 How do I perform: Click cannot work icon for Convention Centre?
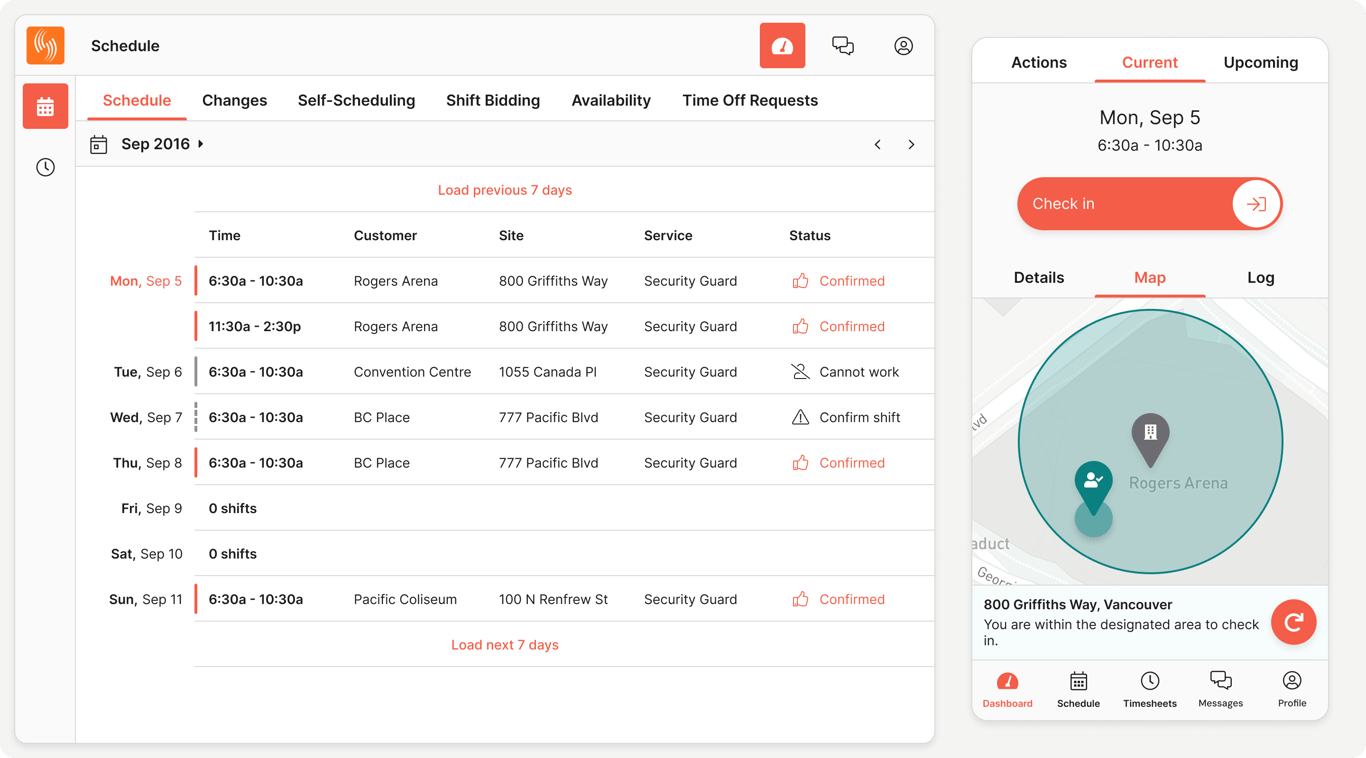(800, 372)
